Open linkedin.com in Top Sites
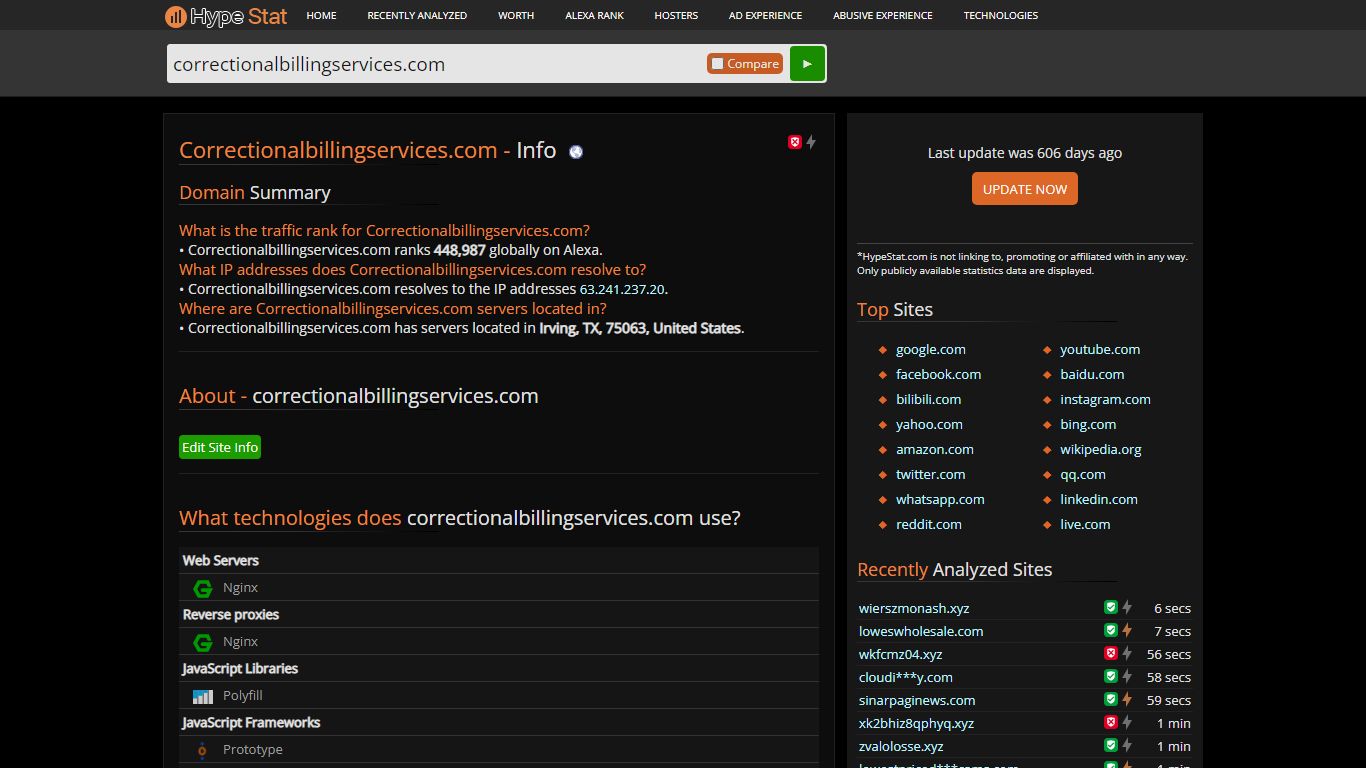The width and height of the screenshot is (1366, 768). 1099,499
